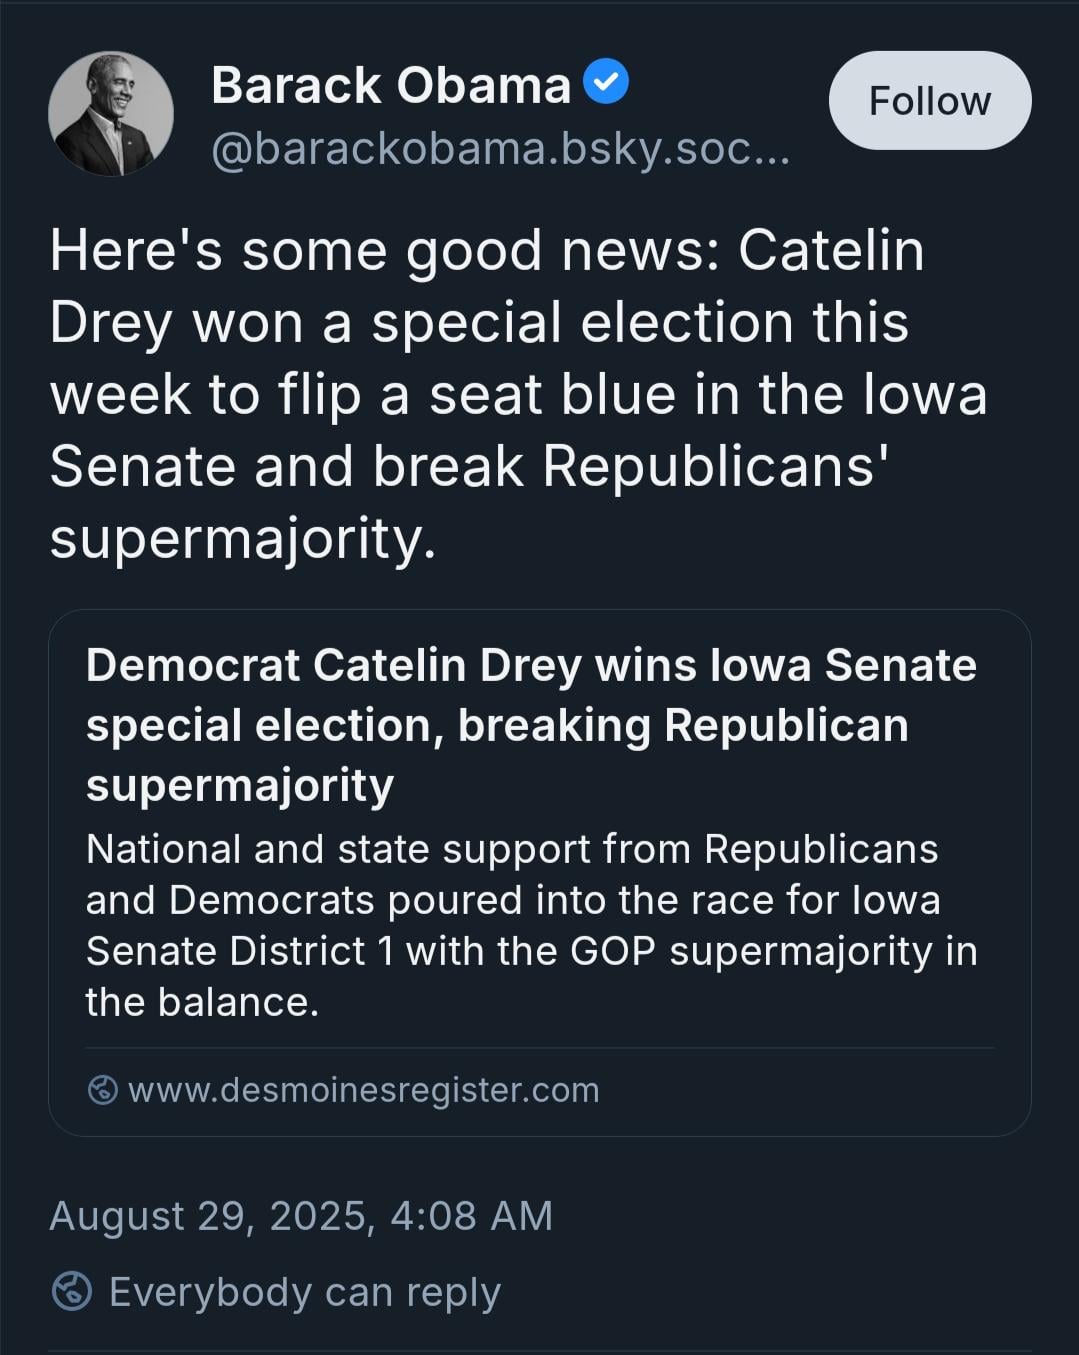Image resolution: width=1079 pixels, height=1355 pixels.
Task: Select the Everybody can reply label
Action: point(305,1292)
